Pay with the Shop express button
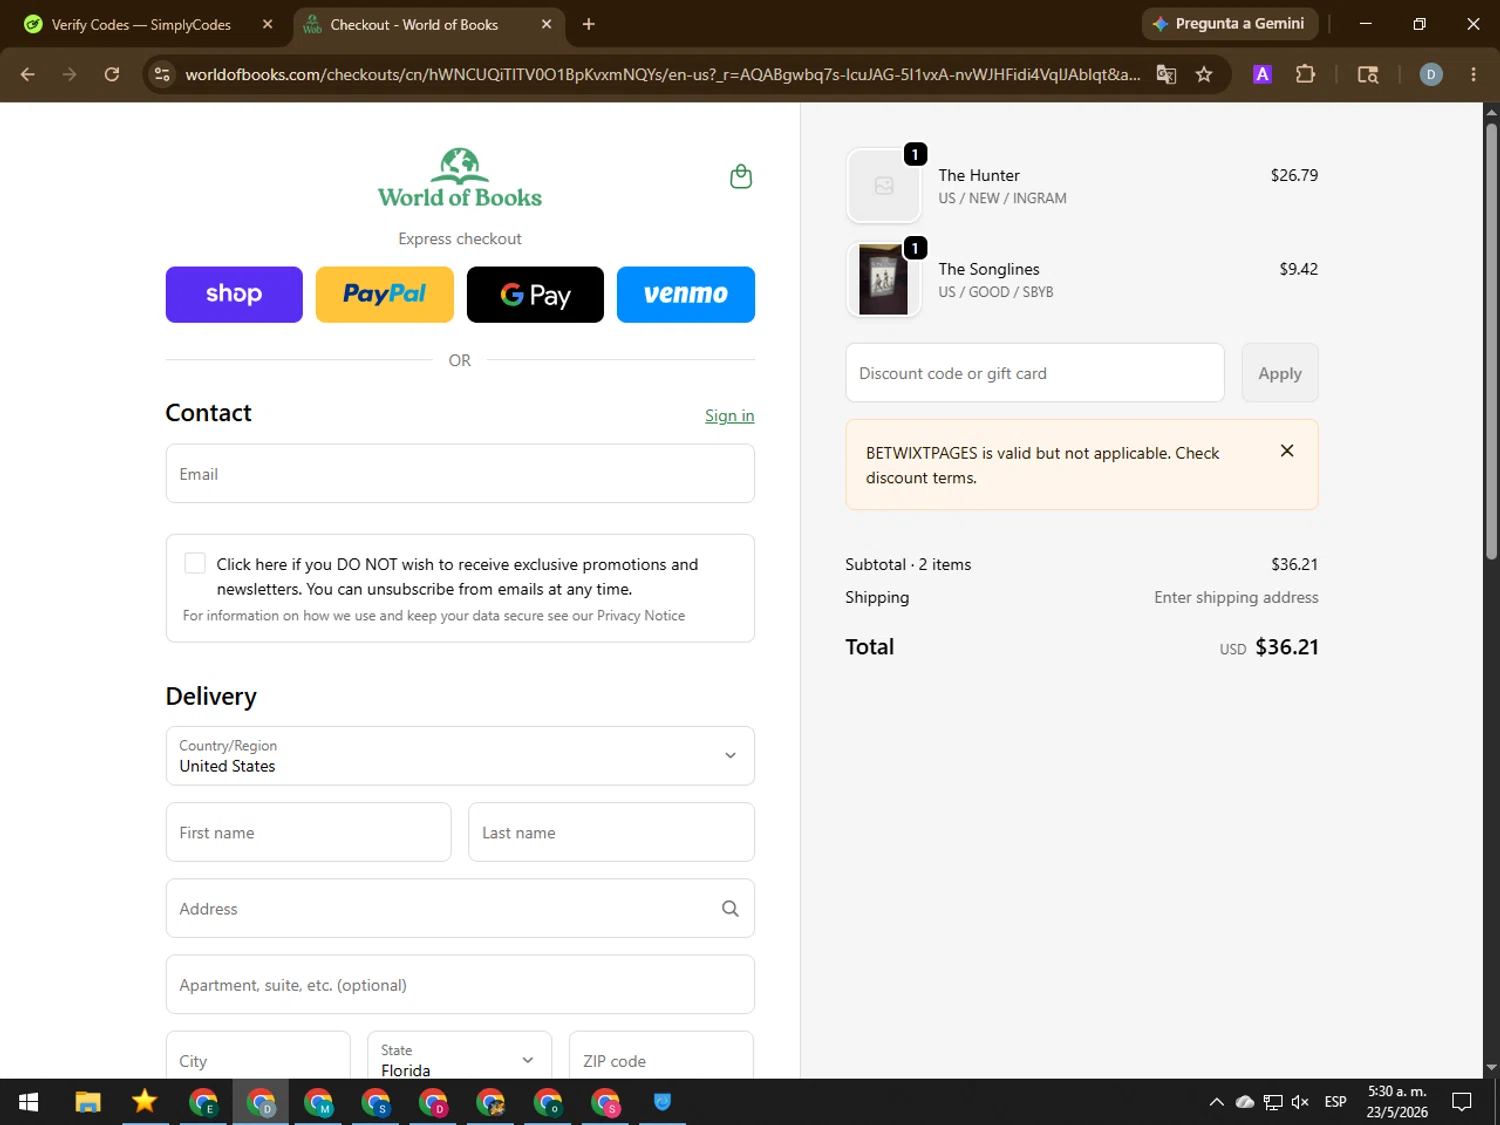The width and height of the screenshot is (1500, 1125). pos(234,294)
